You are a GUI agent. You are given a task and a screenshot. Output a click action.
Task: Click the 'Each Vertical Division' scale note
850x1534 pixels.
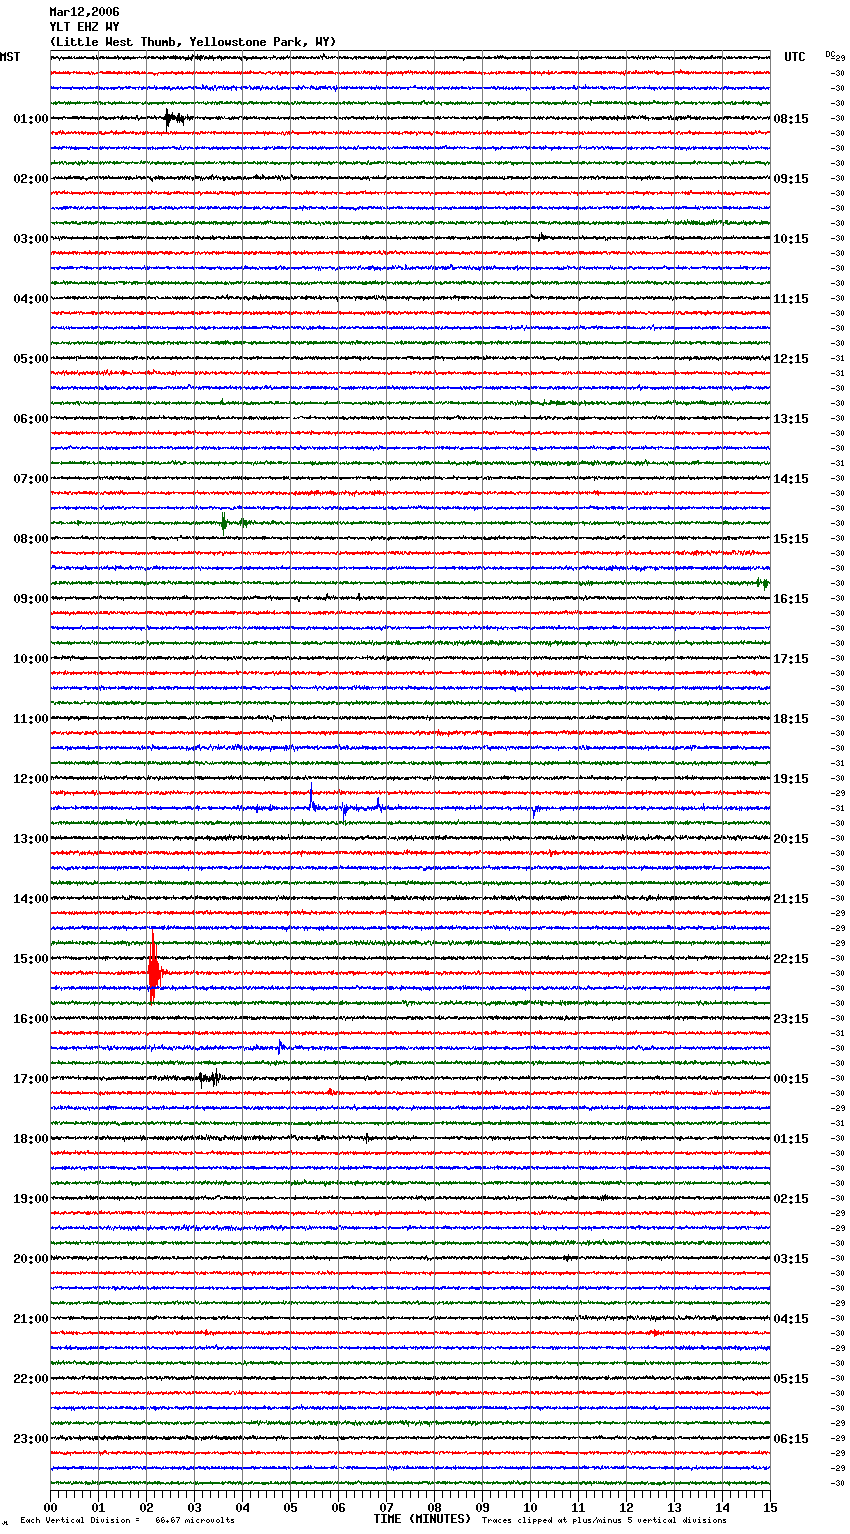click(x=127, y=1520)
